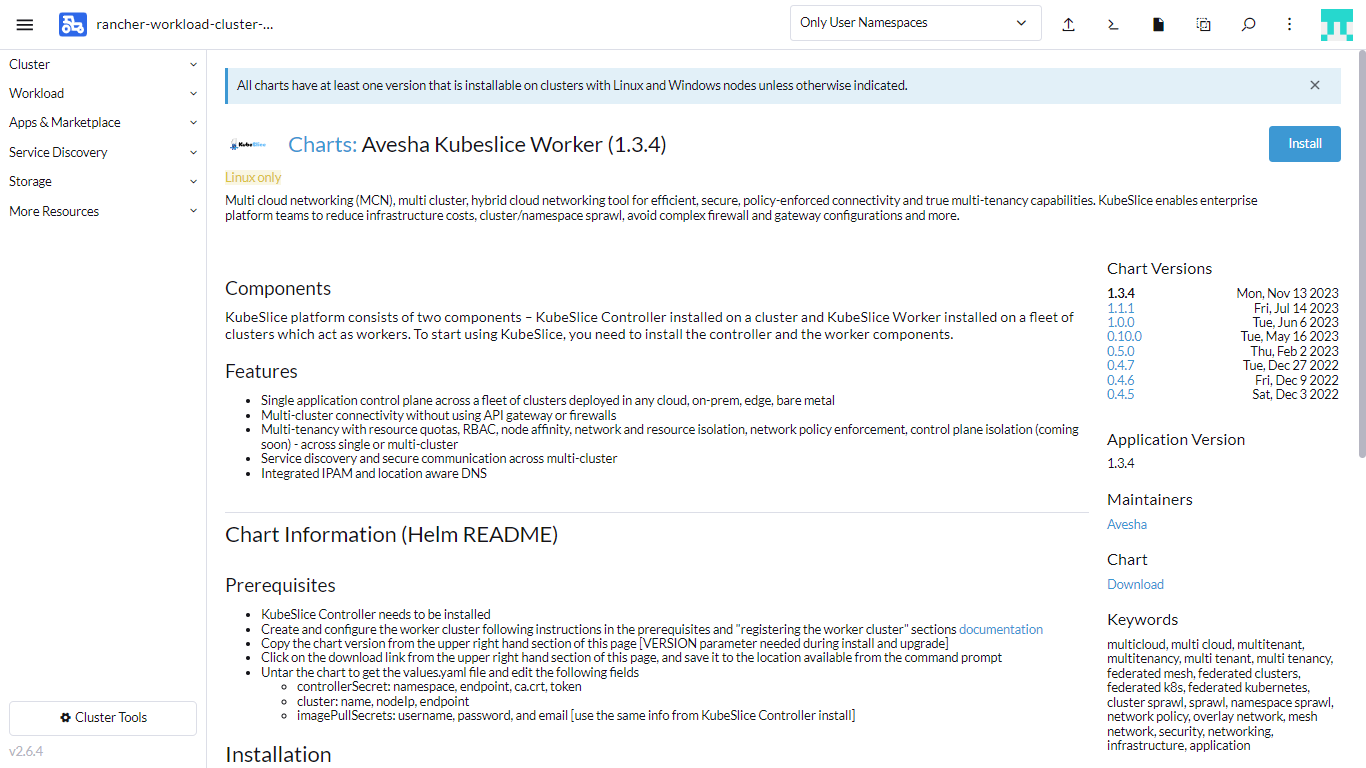1366x768 pixels.
Task: Click the Import YAML upload icon
Action: point(1068,24)
